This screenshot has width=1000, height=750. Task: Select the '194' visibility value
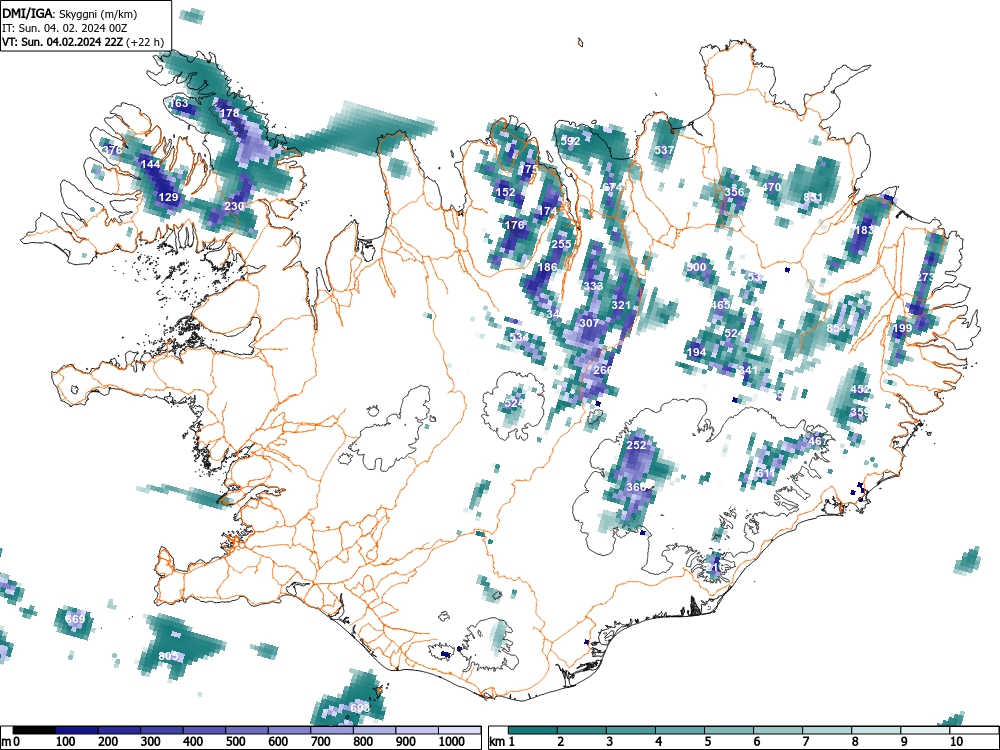coord(696,351)
